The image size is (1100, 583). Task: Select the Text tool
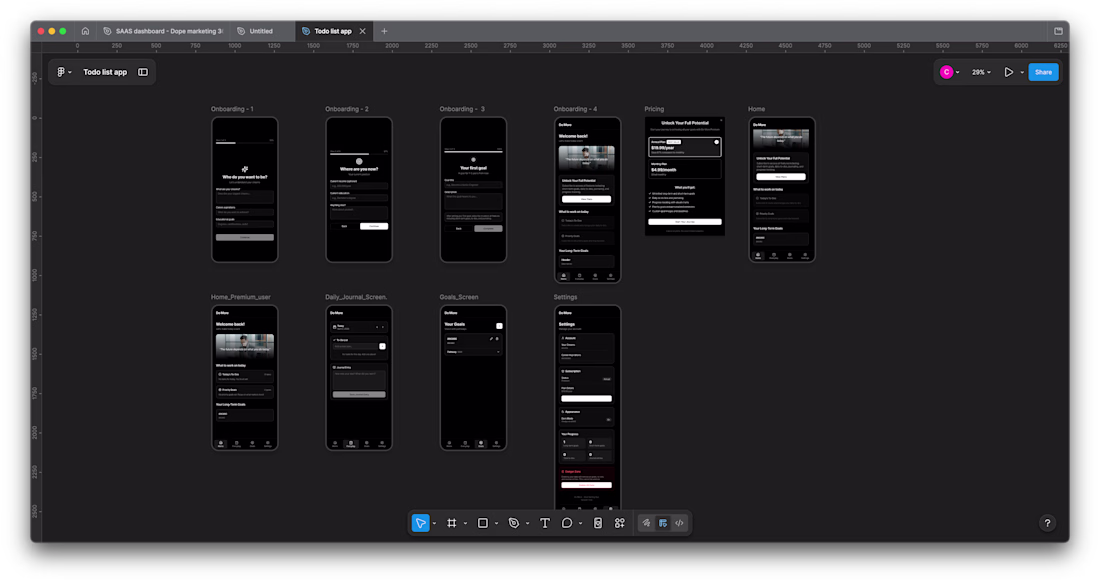[544, 523]
